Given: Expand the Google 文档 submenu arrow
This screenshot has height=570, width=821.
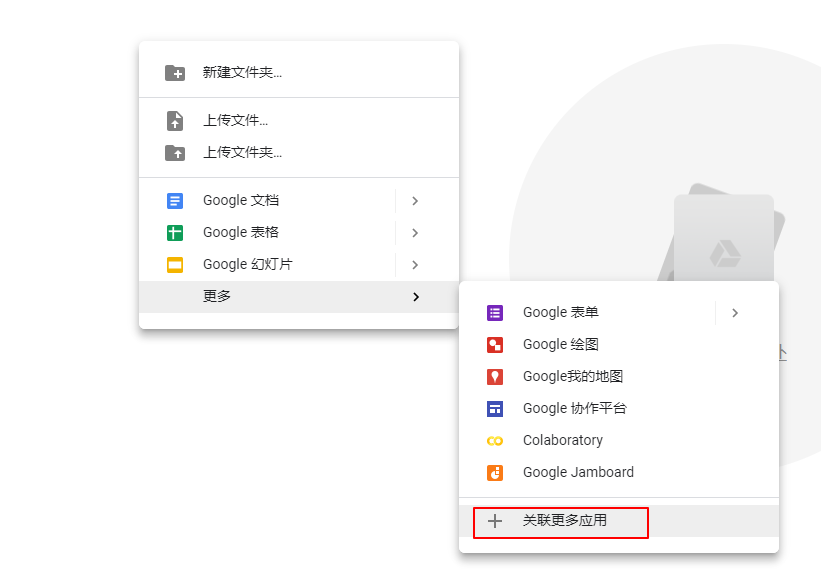Looking at the screenshot, I should [x=415, y=201].
